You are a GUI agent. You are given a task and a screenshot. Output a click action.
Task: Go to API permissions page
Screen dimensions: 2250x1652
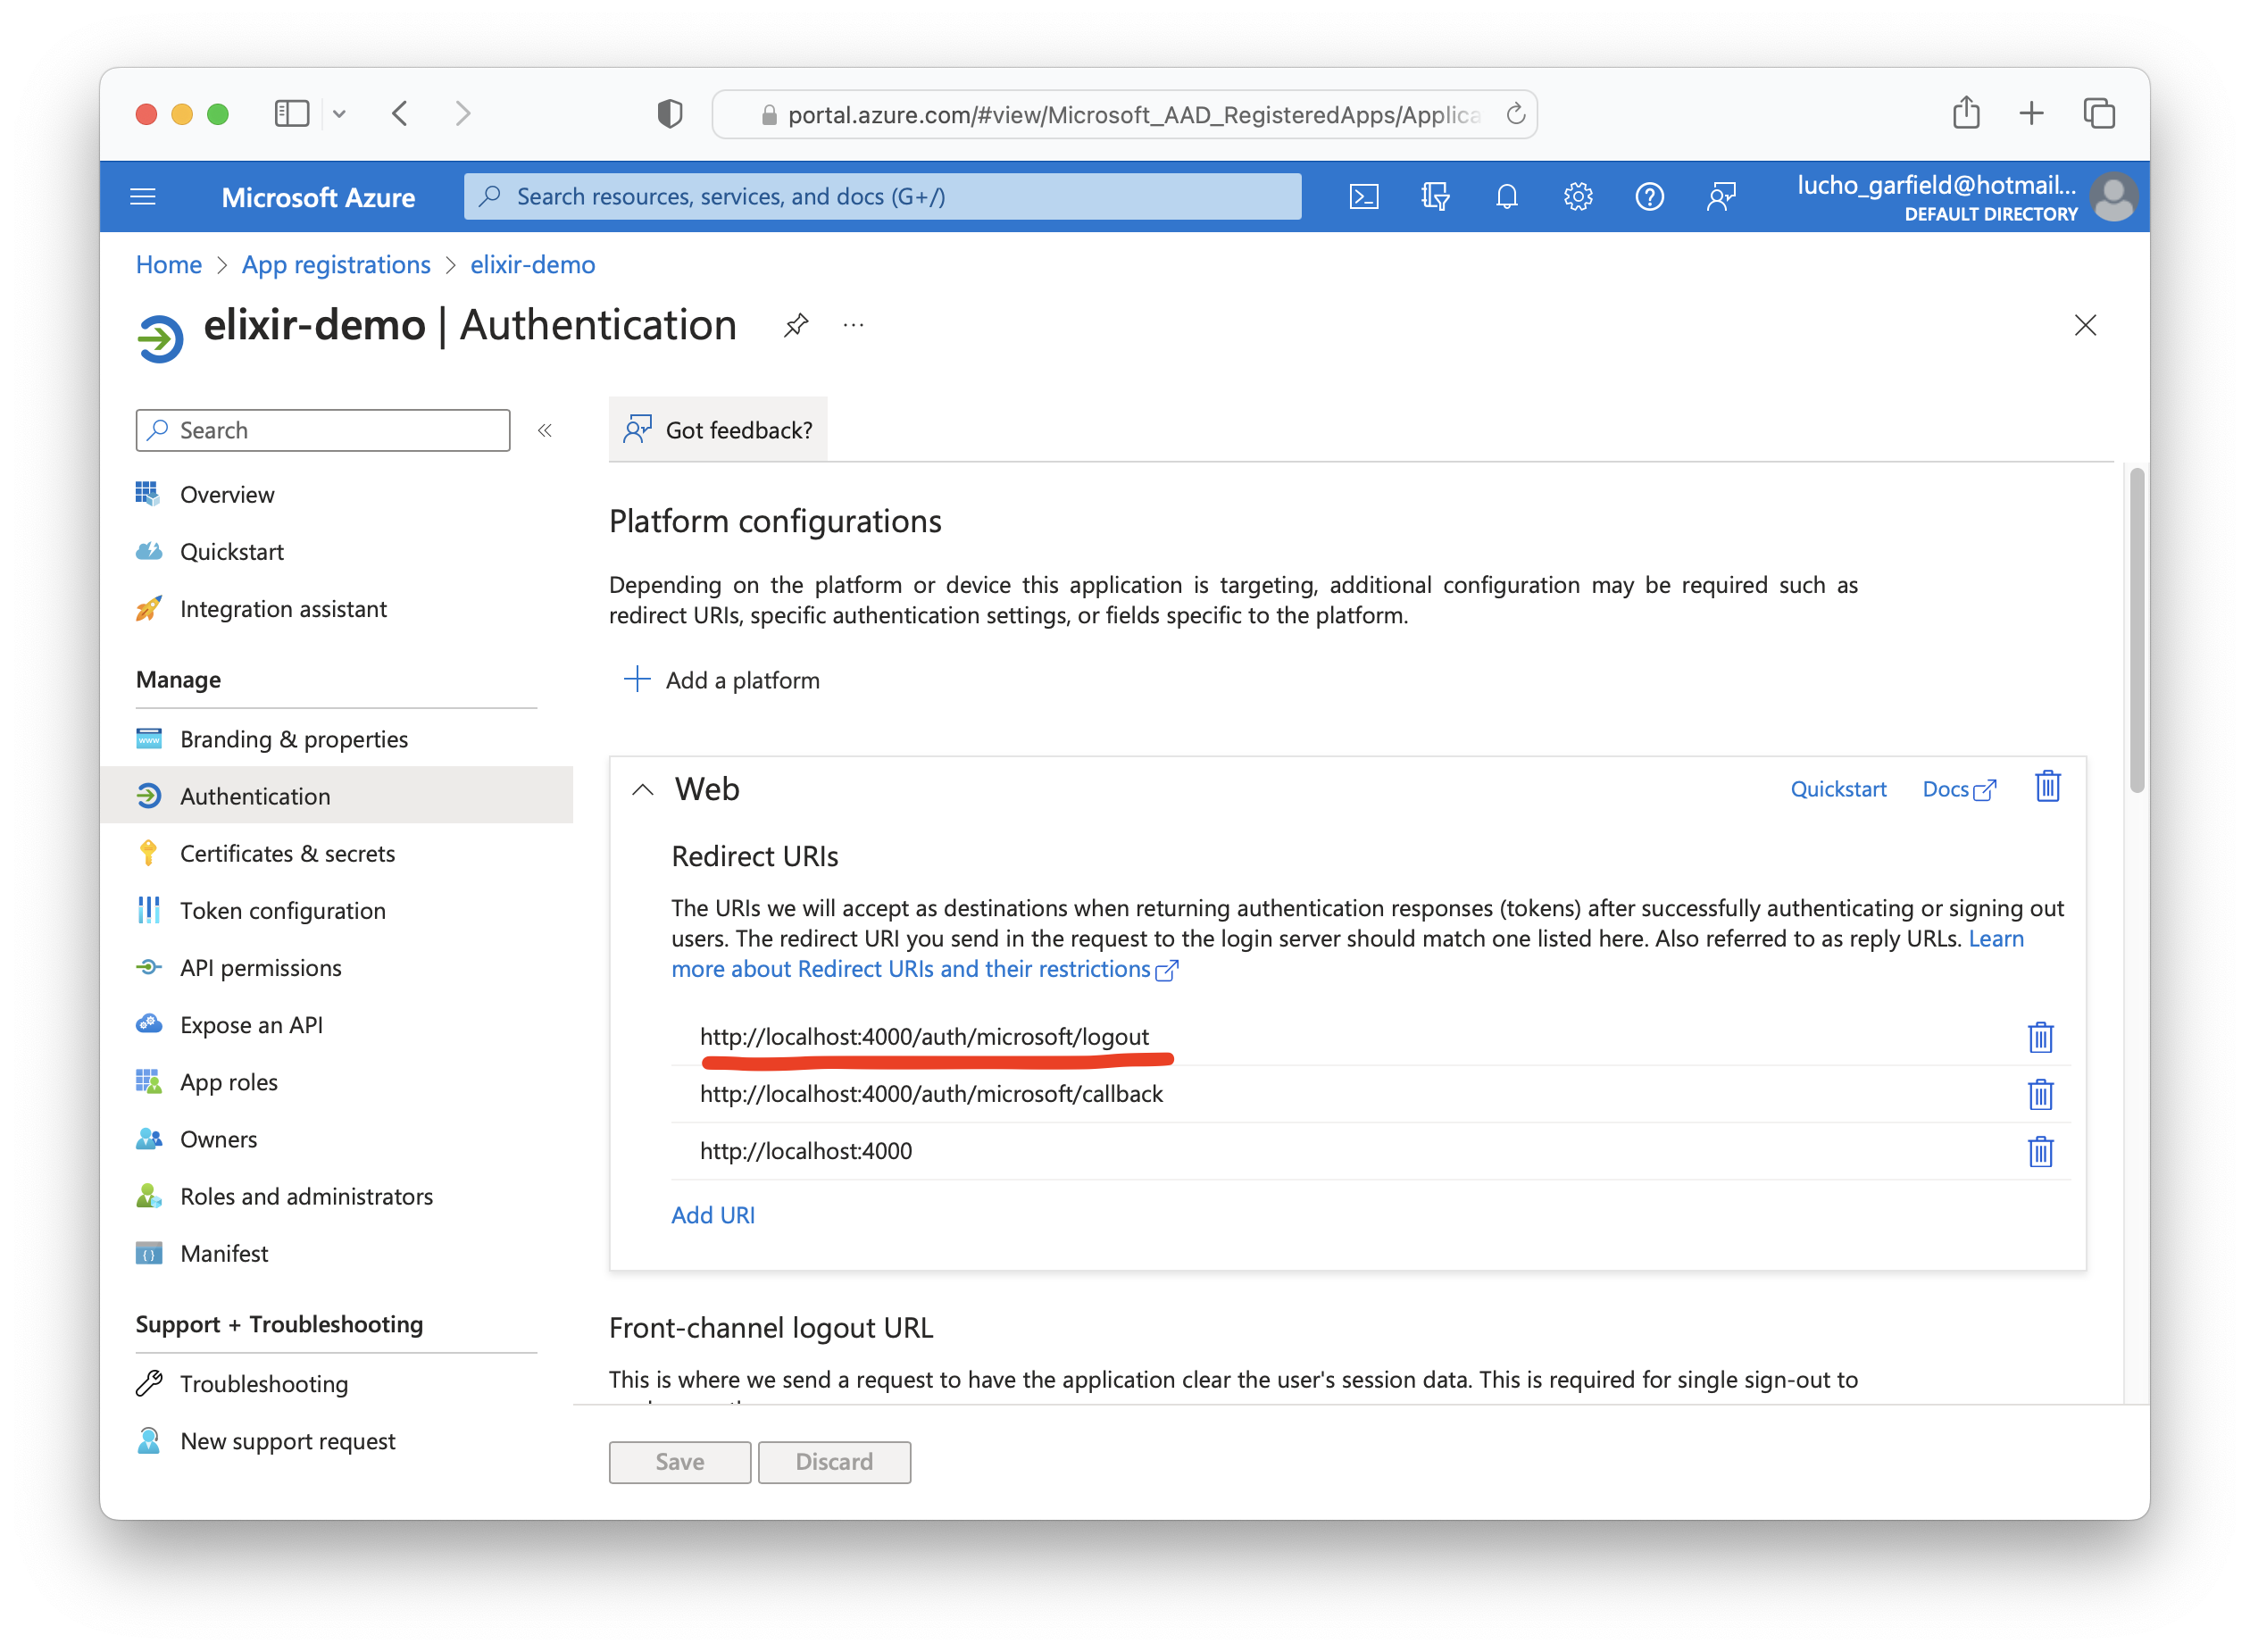260,967
